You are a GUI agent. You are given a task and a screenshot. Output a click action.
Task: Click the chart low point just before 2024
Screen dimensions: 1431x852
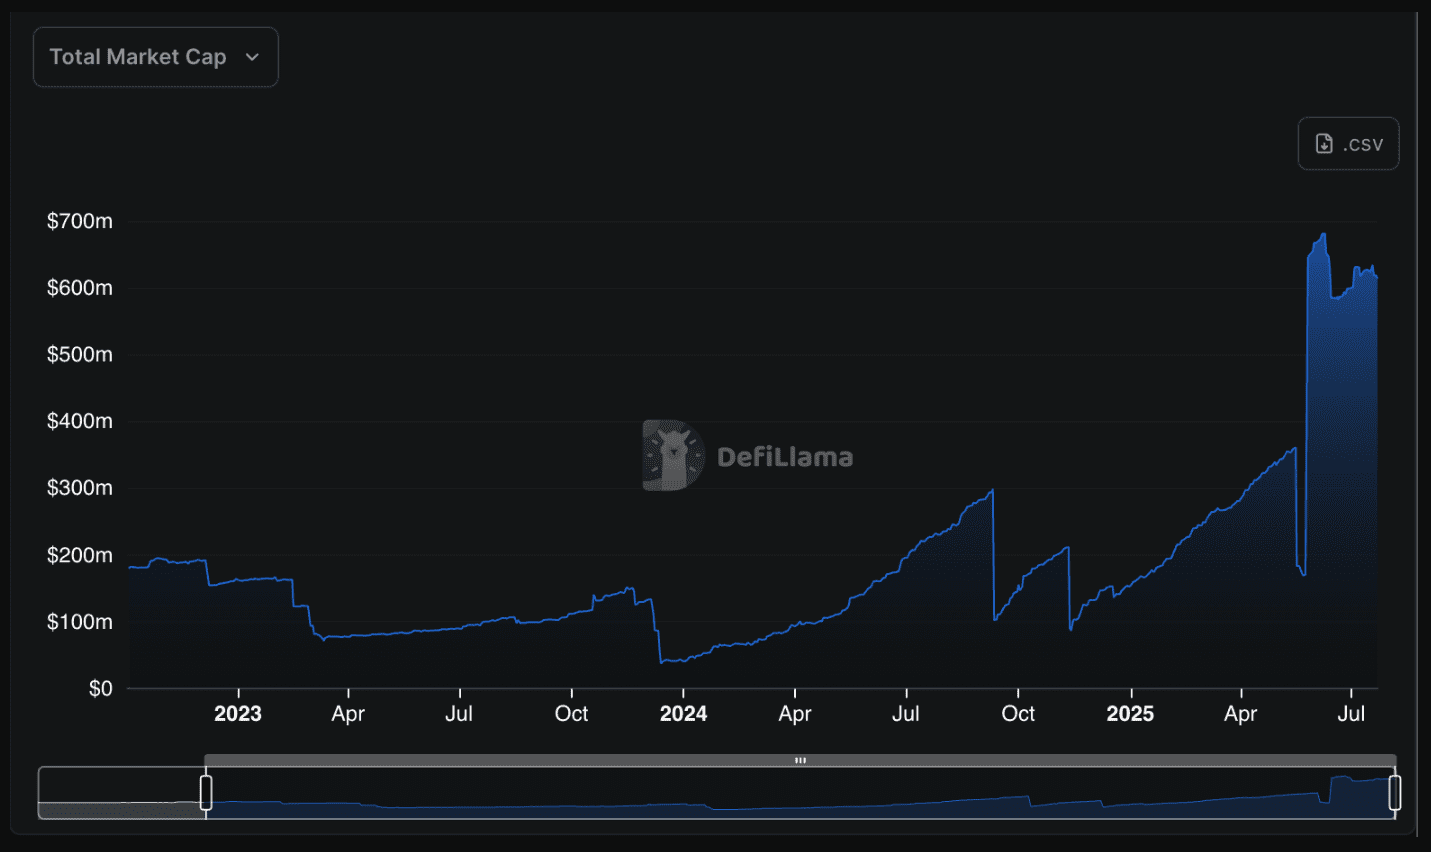tap(662, 661)
